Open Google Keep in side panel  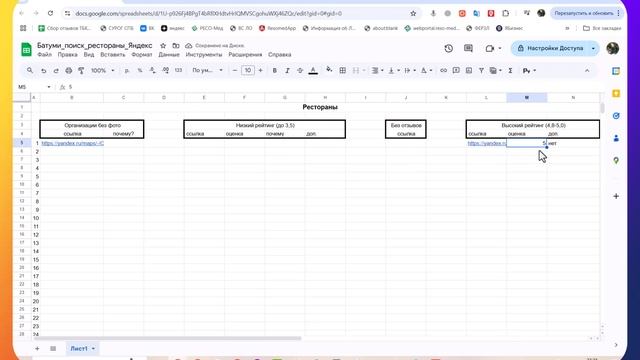point(616,94)
